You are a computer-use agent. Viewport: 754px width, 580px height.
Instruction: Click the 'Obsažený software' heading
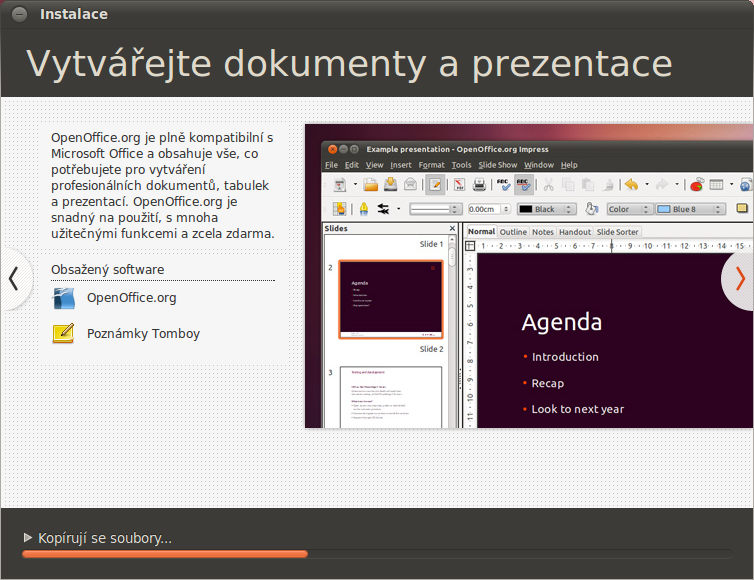108,269
